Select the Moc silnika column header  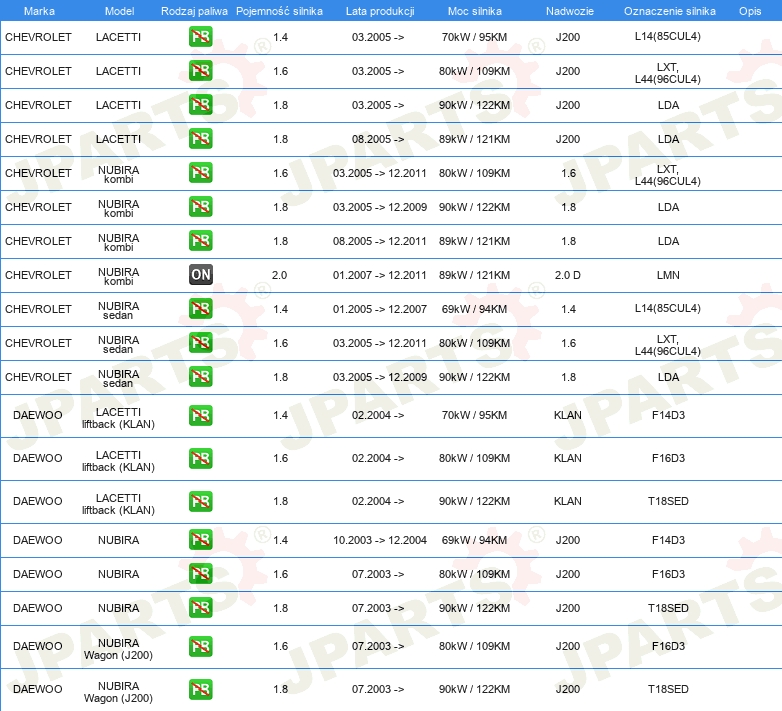(x=475, y=11)
